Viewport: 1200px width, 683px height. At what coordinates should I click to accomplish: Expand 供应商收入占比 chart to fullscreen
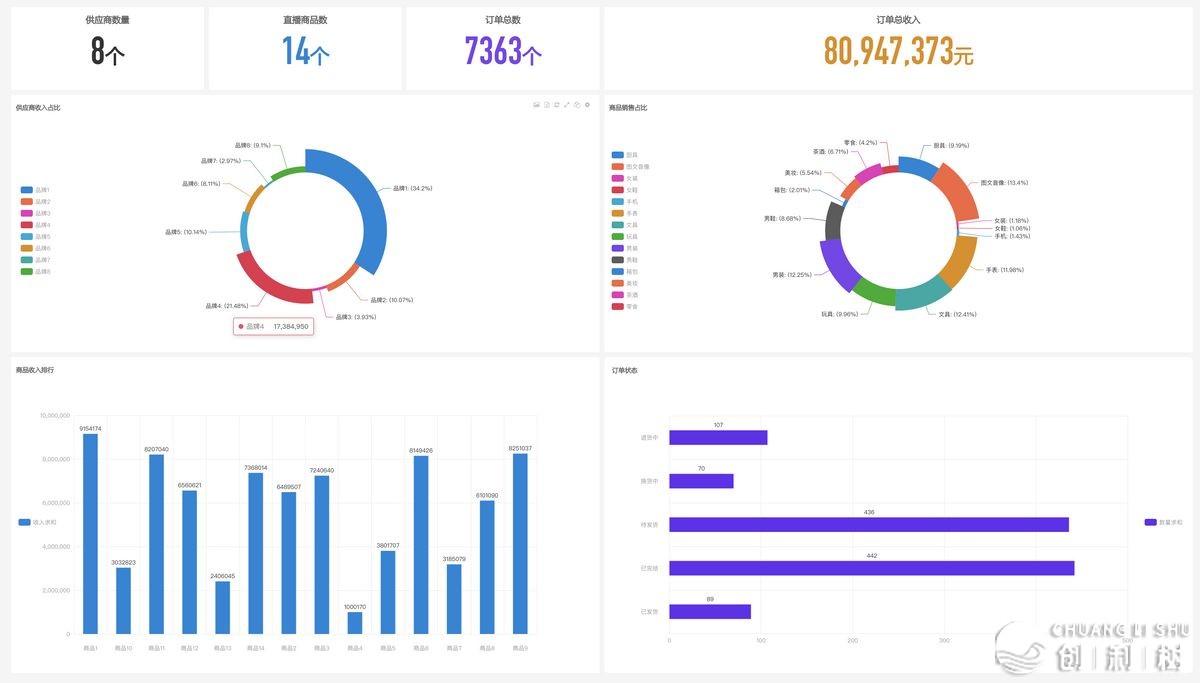566,105
